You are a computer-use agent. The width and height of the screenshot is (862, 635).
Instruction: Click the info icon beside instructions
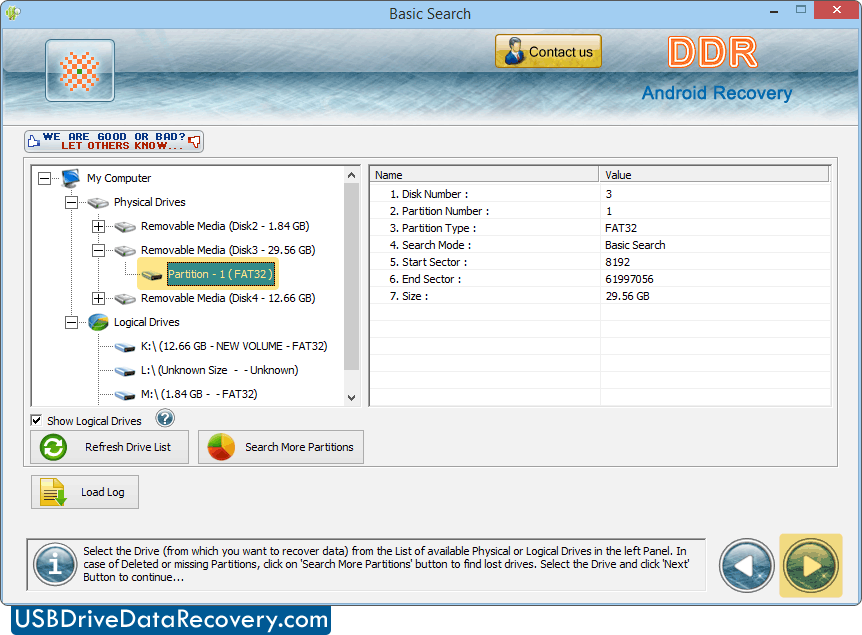pos(55,565)
